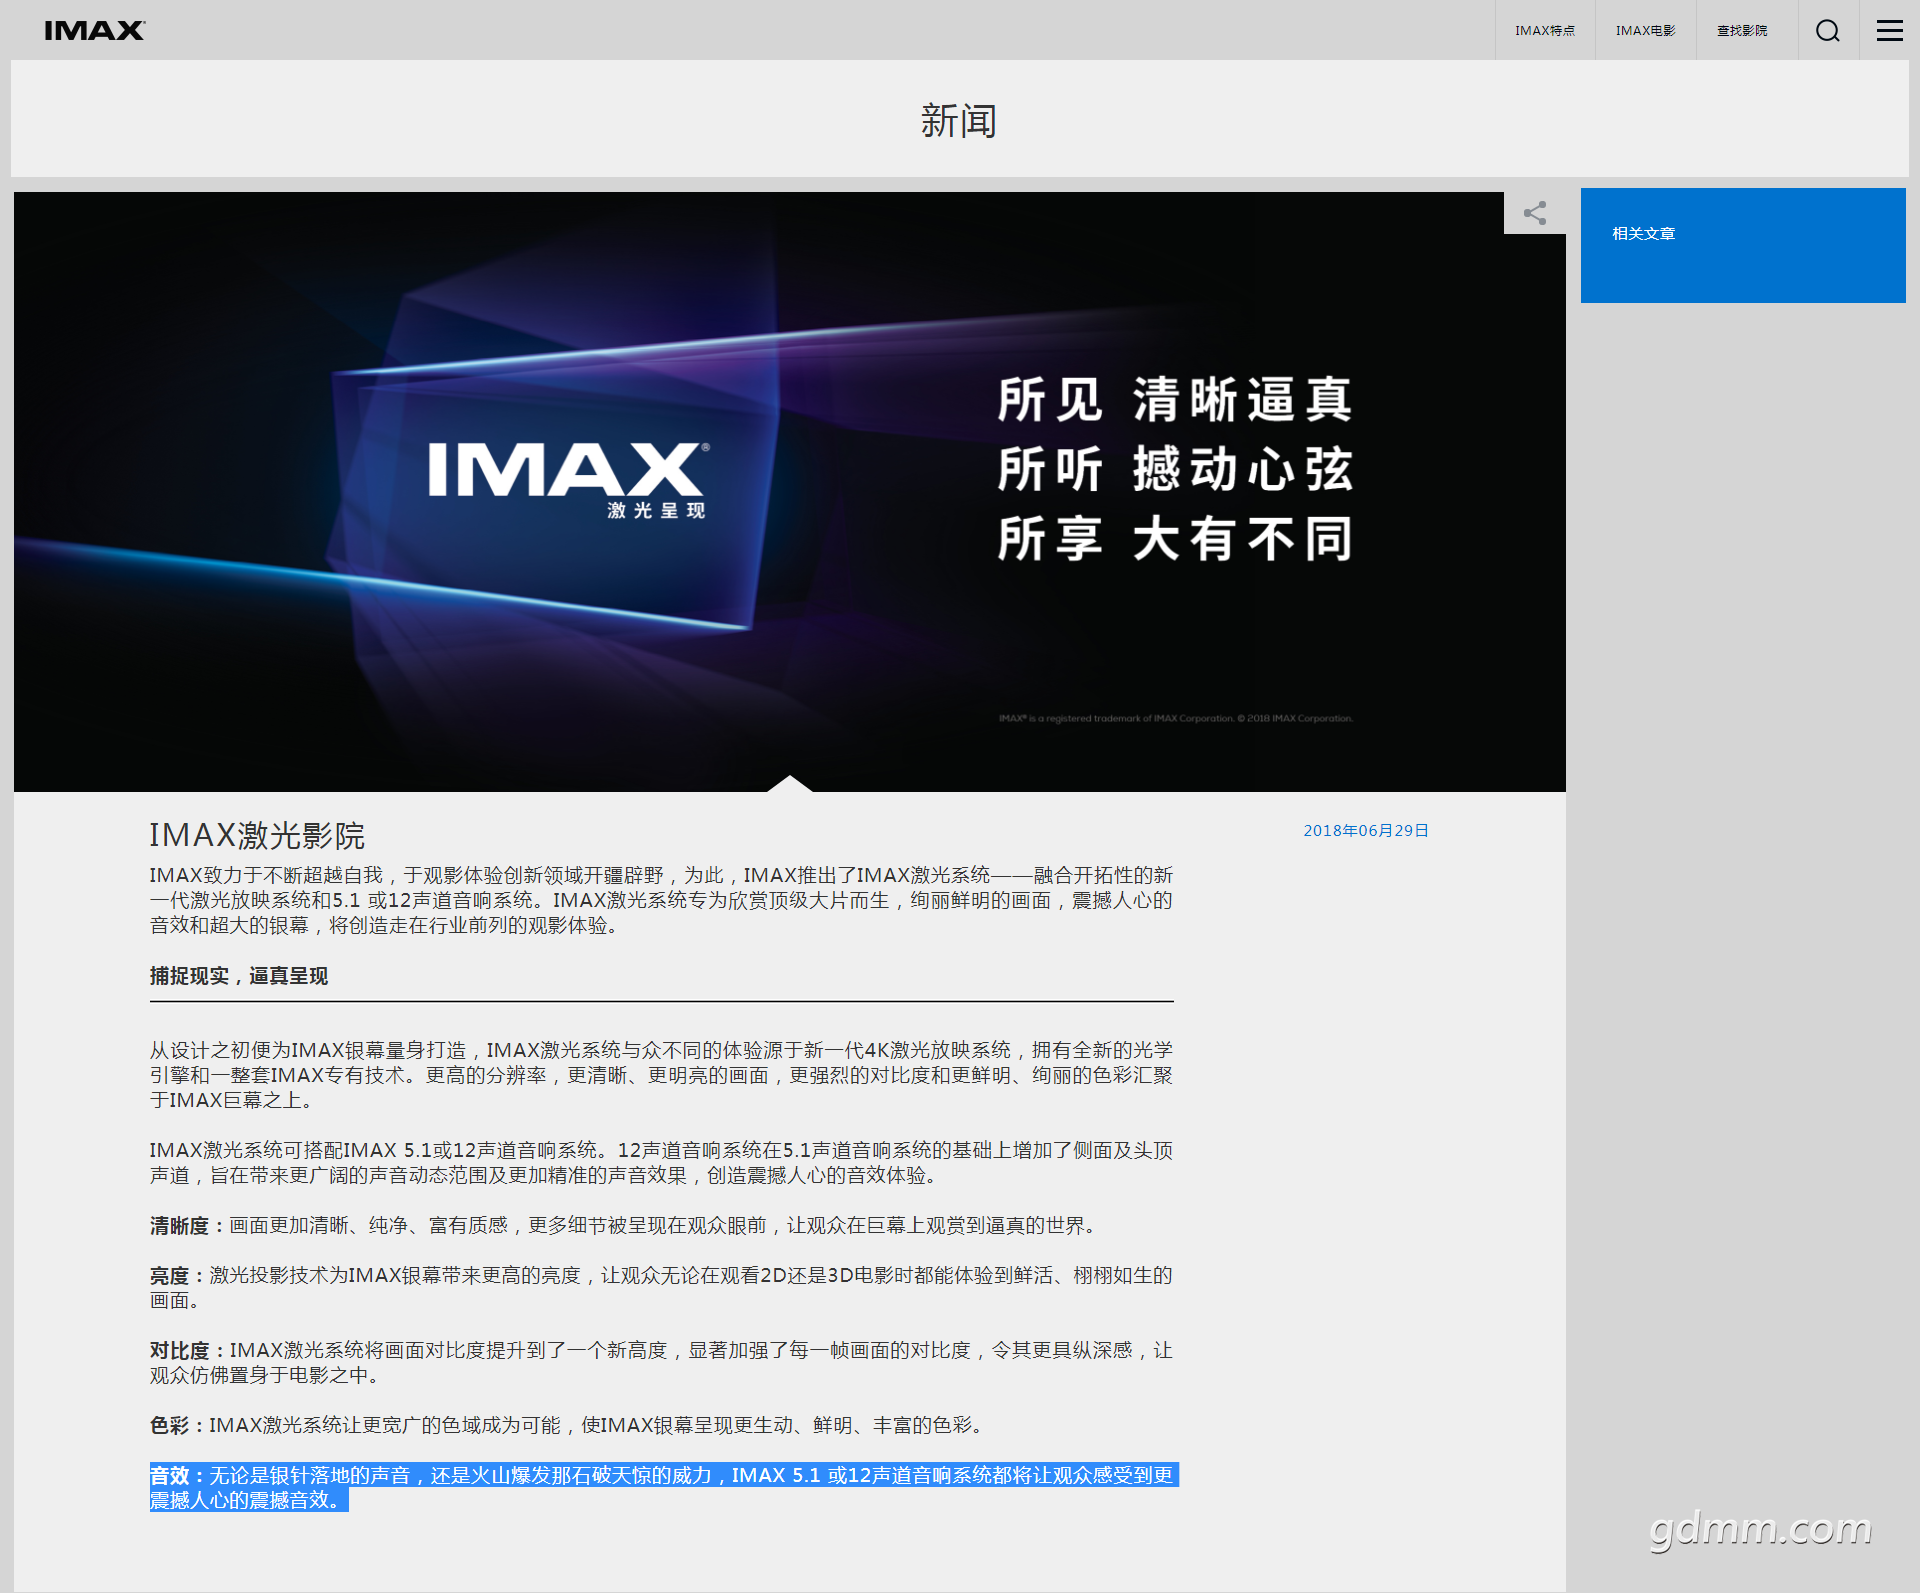
Task: Open the hamburger menu icon
Action: tap(1889, 30)
